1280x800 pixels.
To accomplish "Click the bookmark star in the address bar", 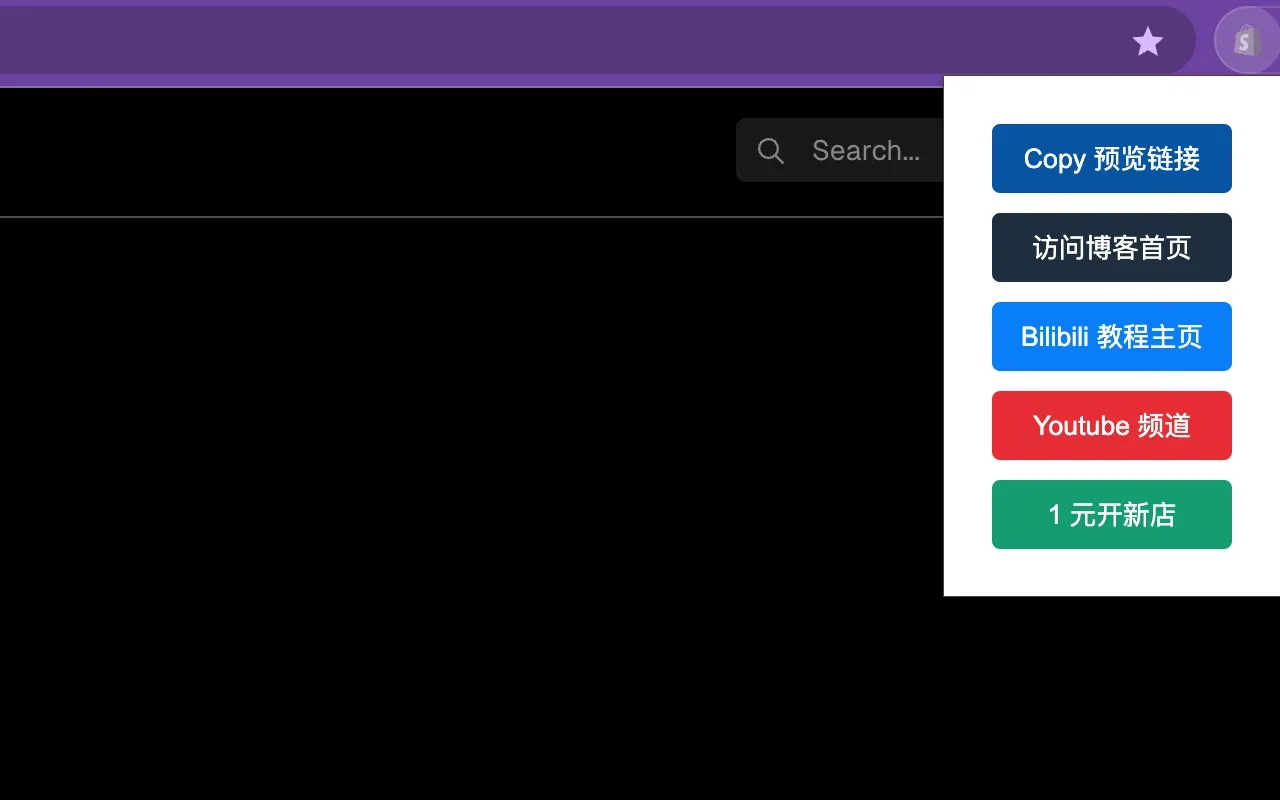I will pyautogui.click(x=1147, y=41).
